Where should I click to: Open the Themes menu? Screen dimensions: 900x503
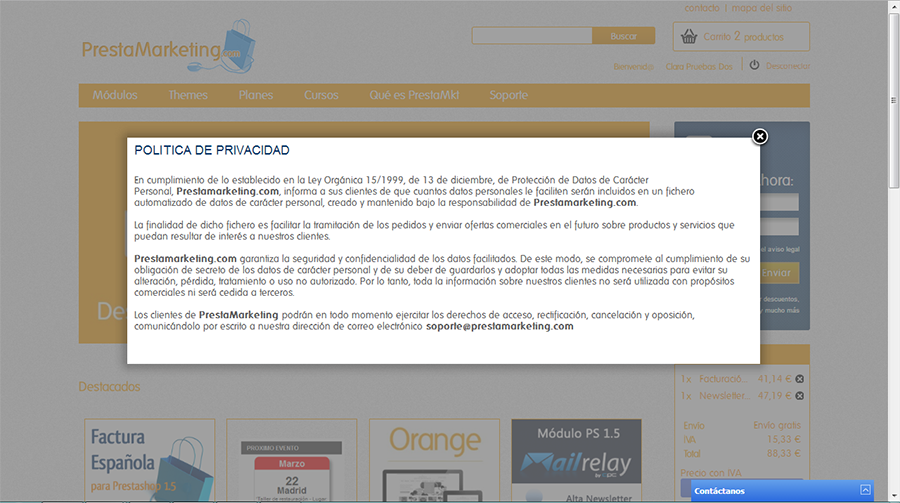[x=188, y=95]
